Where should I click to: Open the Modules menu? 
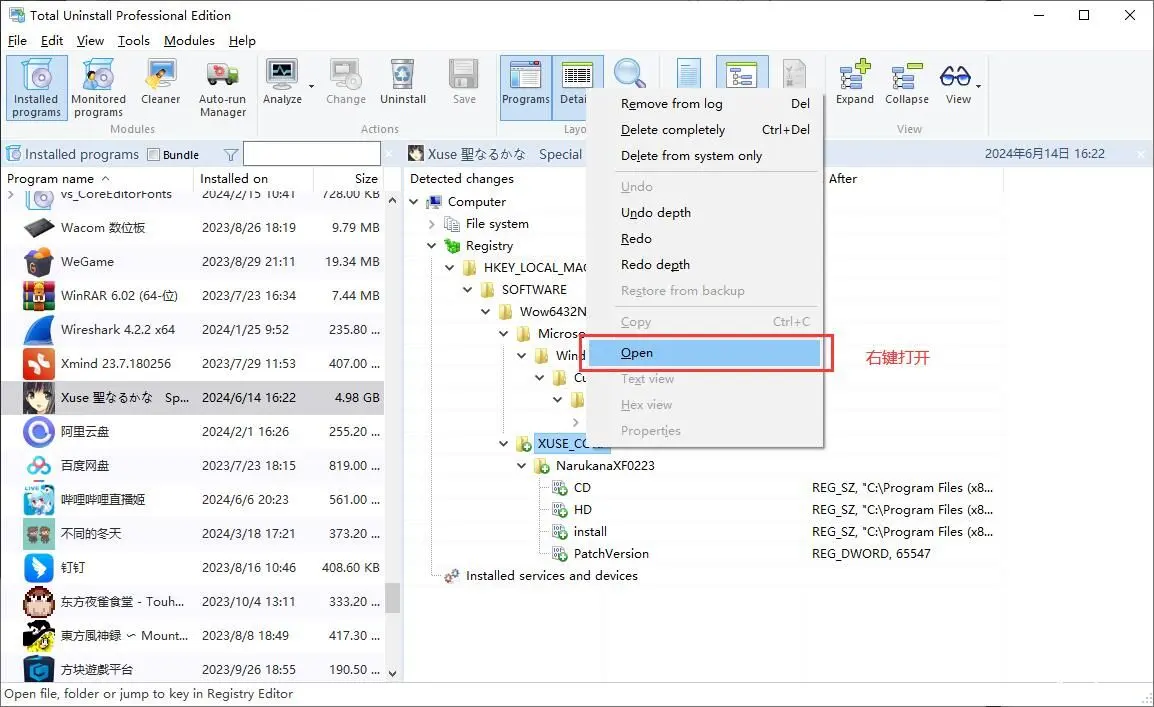(x=189, y=40)
